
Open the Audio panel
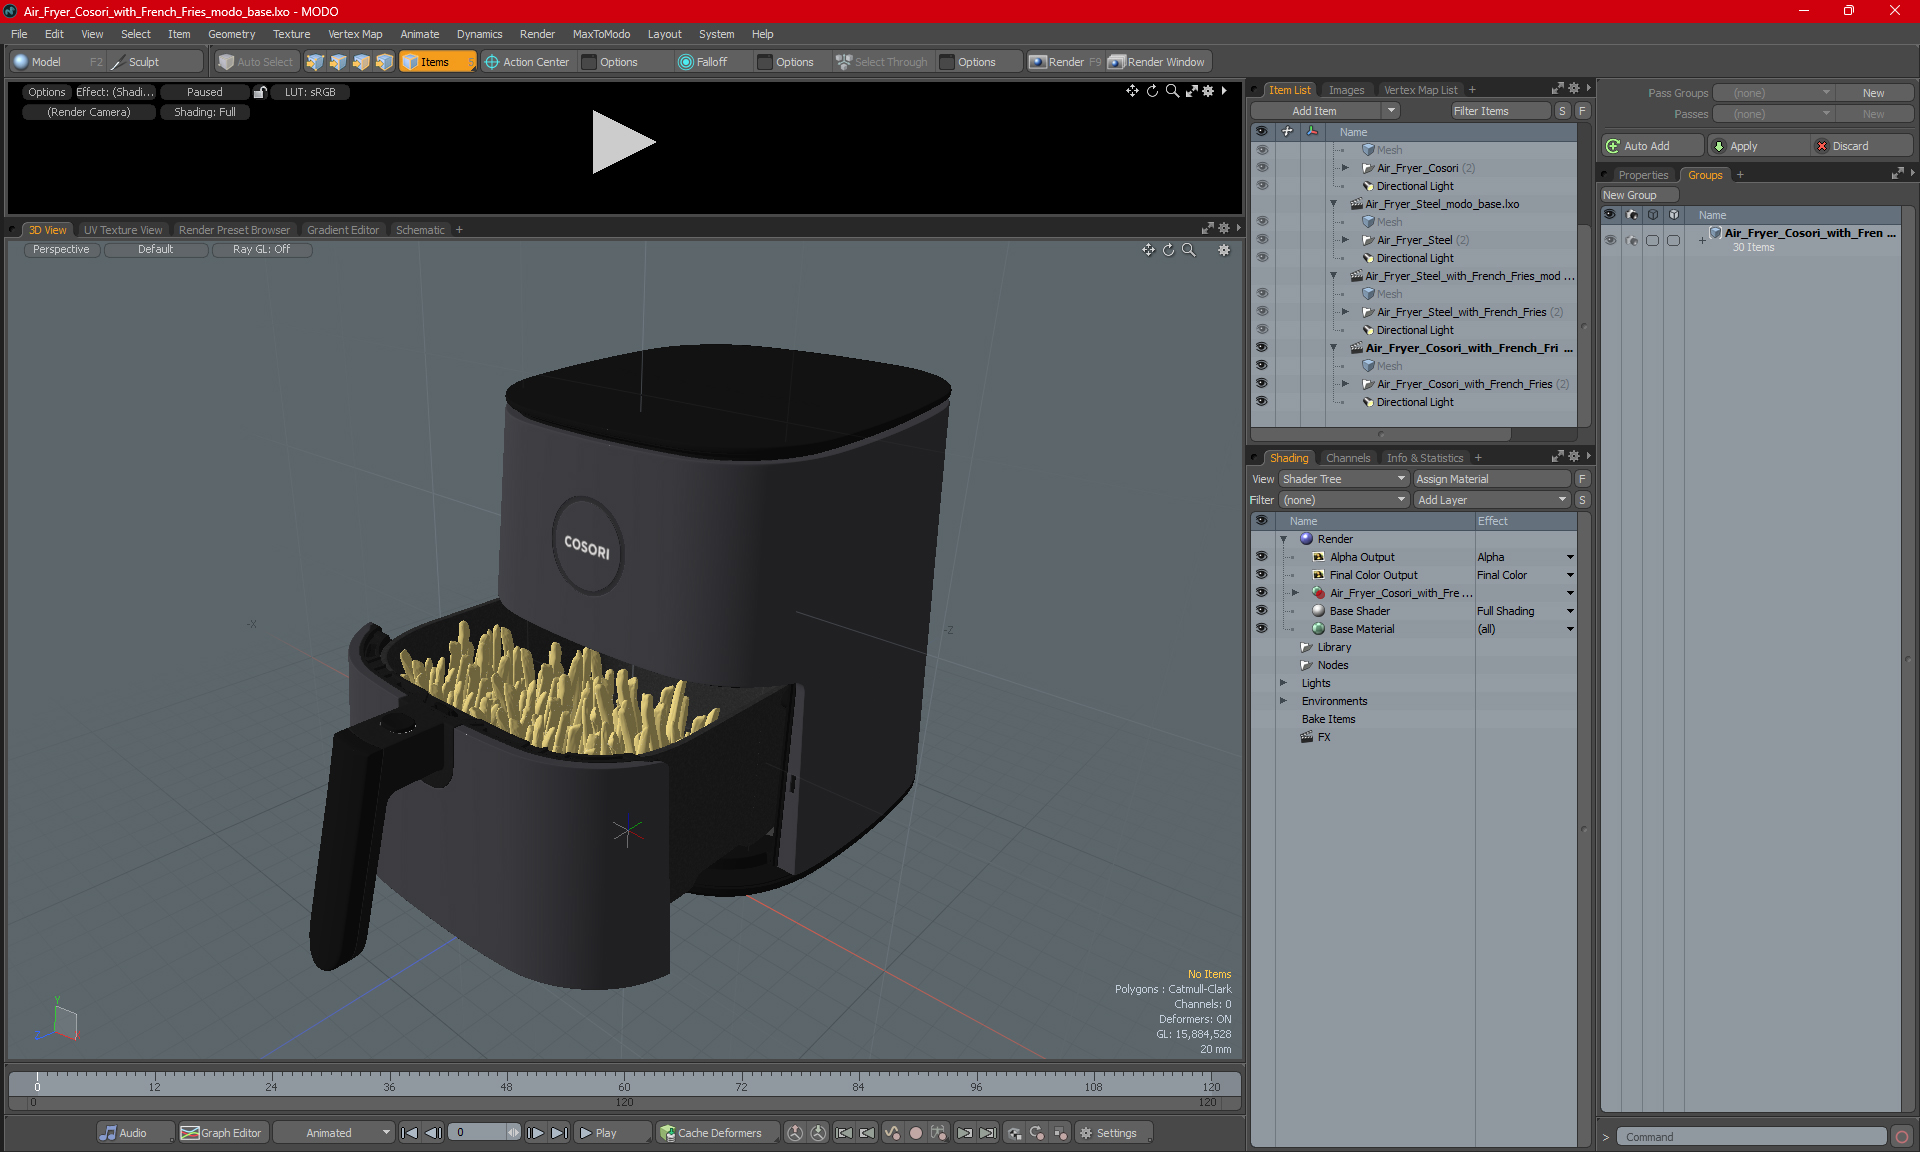[133, 1133]
